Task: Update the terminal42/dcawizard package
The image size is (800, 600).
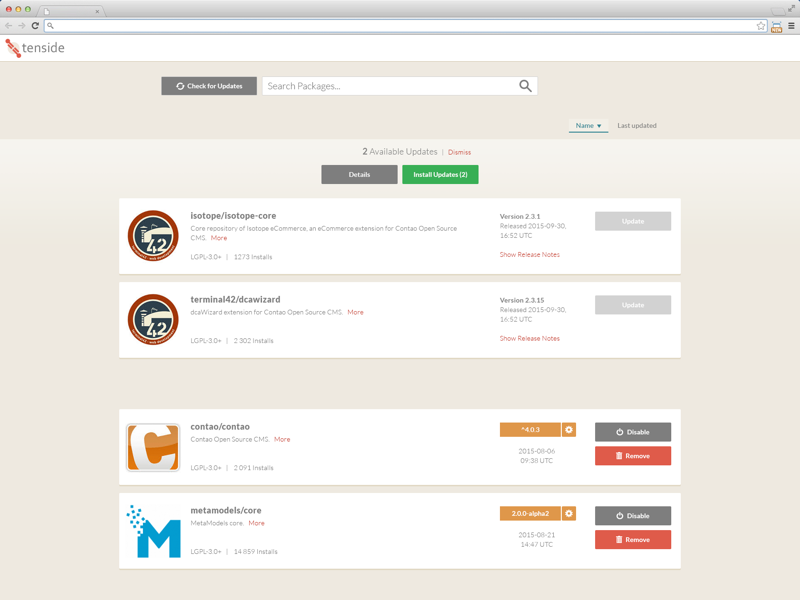Action: tap(633, 305)
